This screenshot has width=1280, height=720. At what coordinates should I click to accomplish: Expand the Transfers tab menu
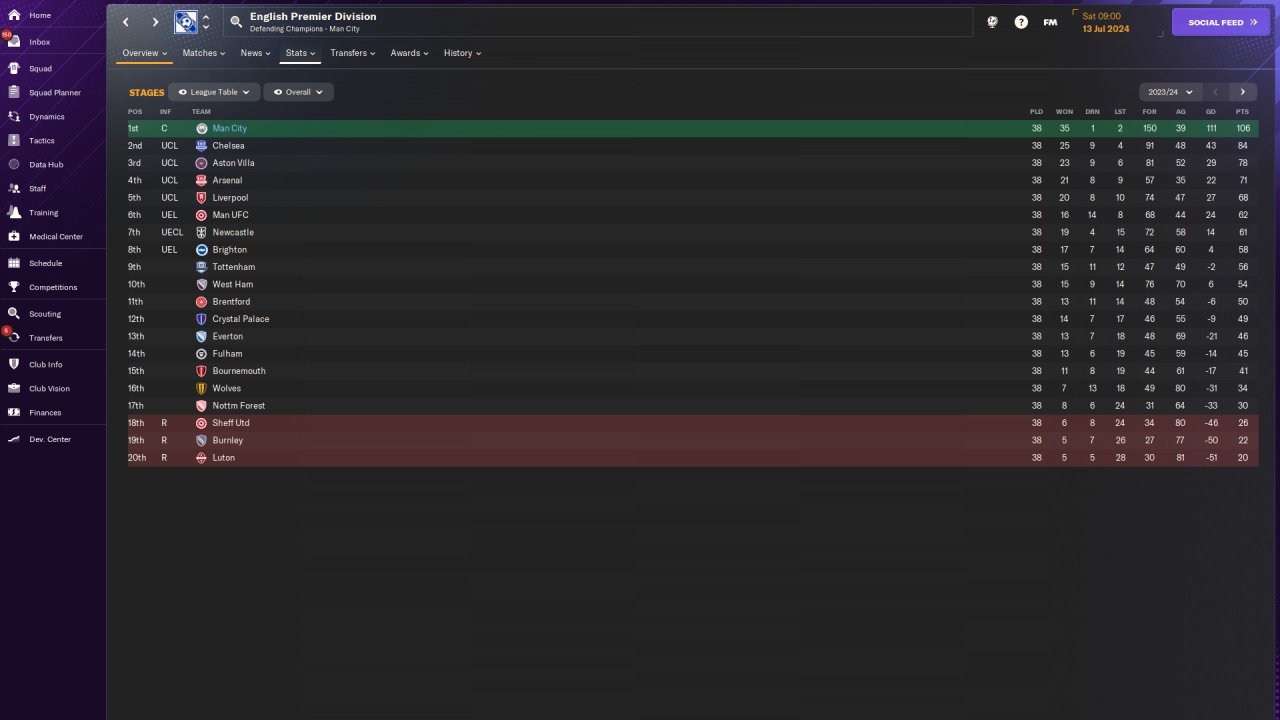pyautogui.click(x=353, y=53)
